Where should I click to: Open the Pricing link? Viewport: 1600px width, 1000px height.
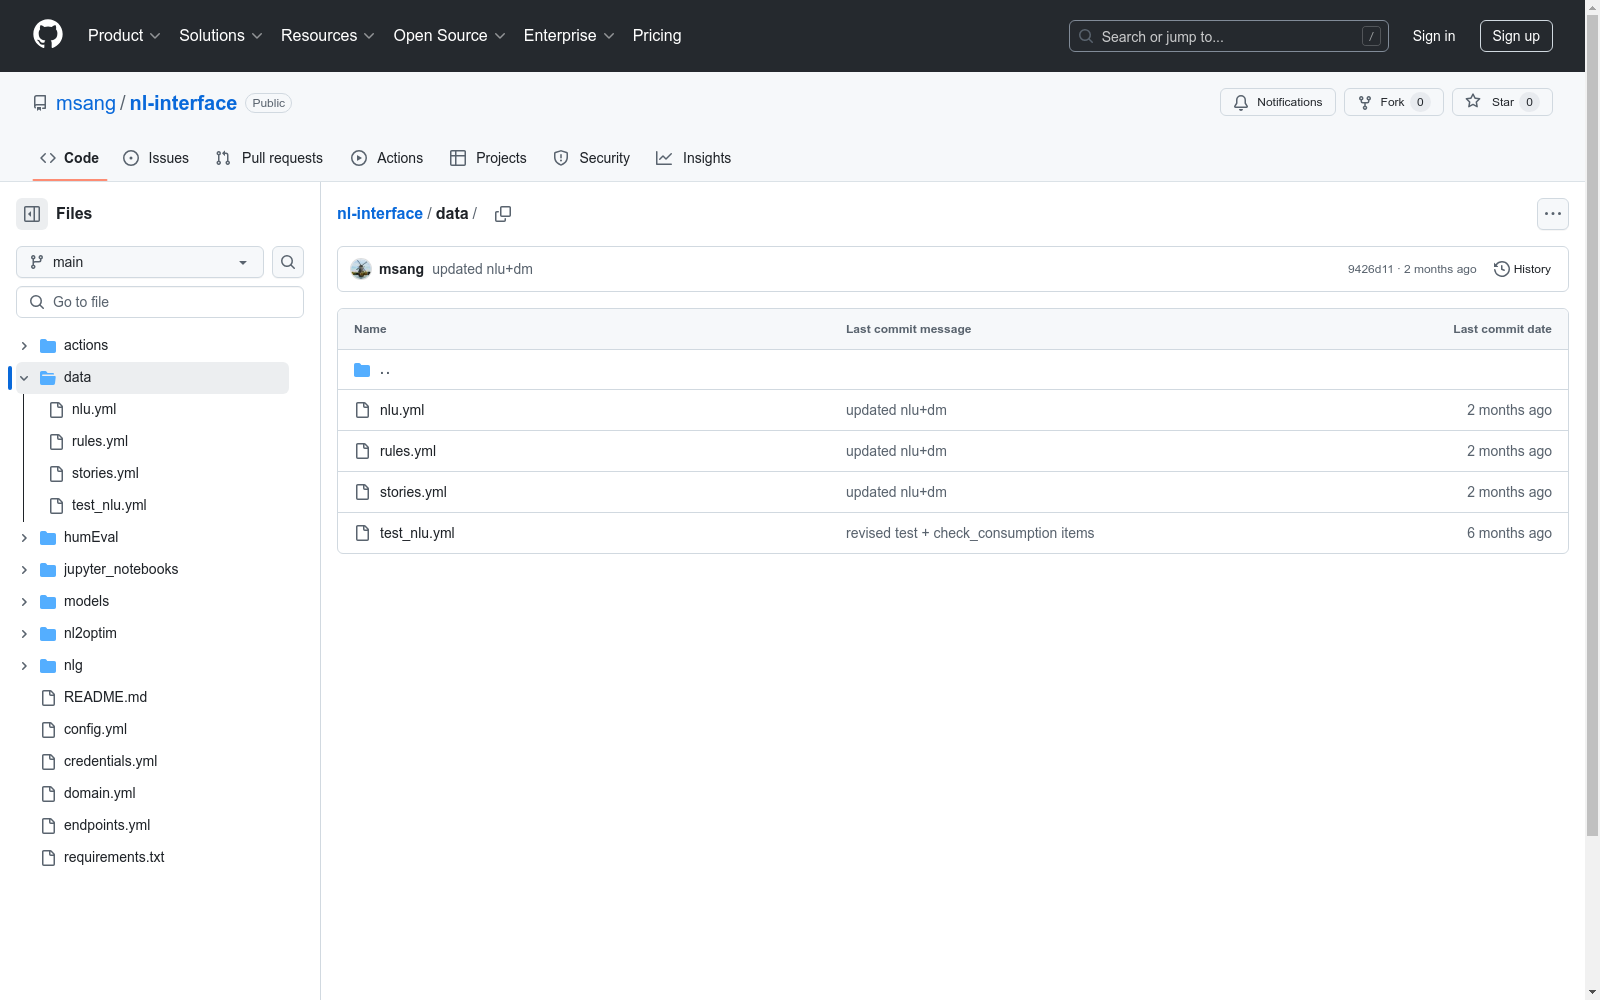tap(657, 36)
